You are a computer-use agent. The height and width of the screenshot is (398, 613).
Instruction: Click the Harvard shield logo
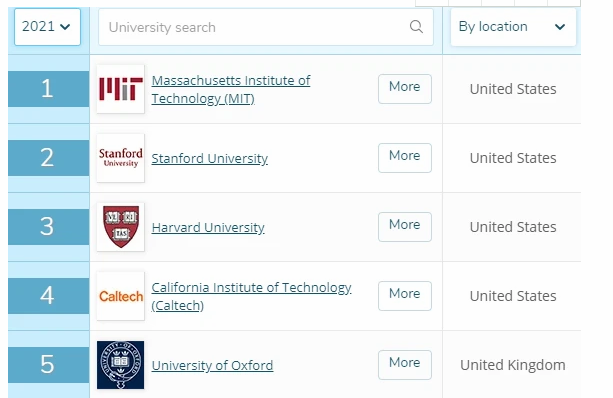[120, 227]
